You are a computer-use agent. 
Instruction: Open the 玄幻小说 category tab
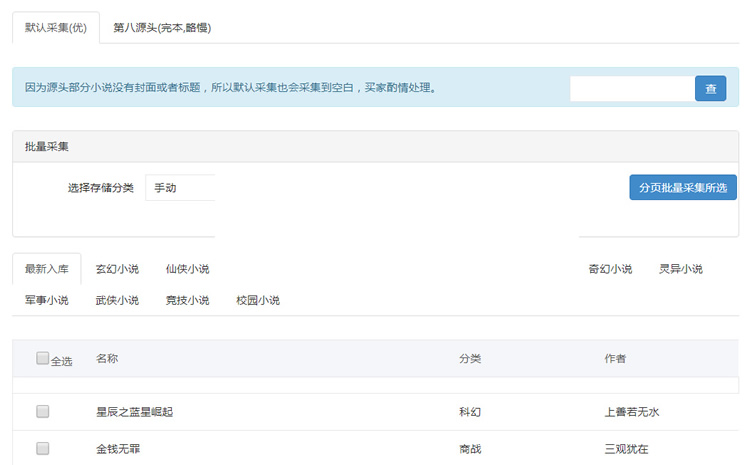click(x=117, y=269)
